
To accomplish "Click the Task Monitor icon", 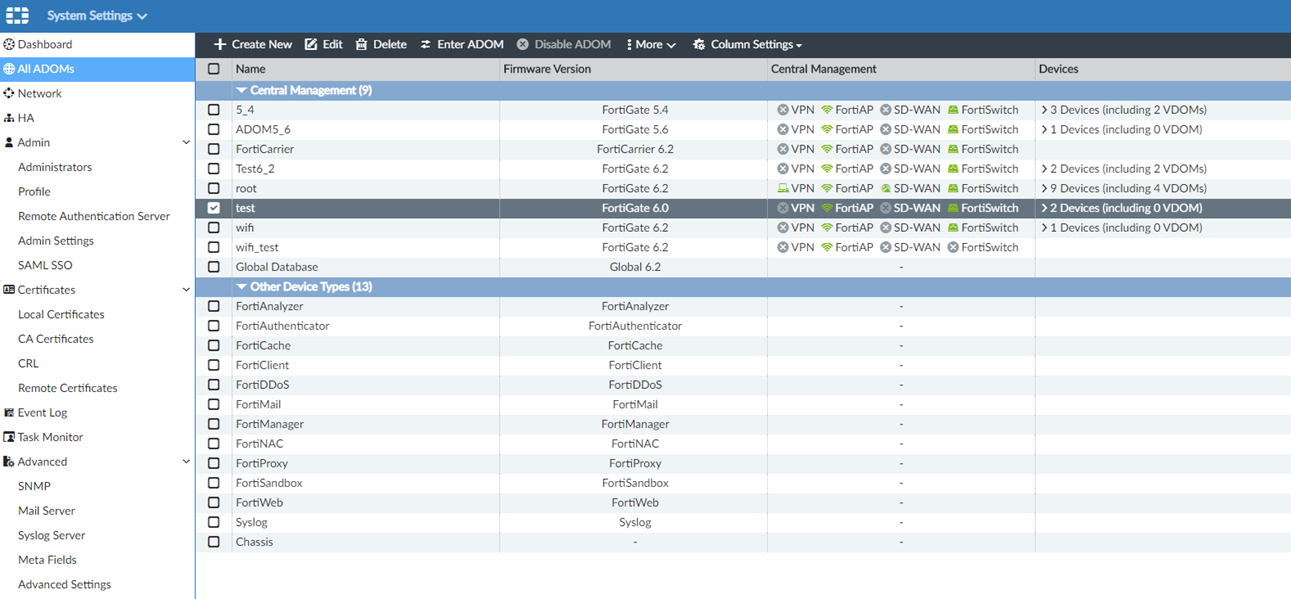I will tap(9, 438).
